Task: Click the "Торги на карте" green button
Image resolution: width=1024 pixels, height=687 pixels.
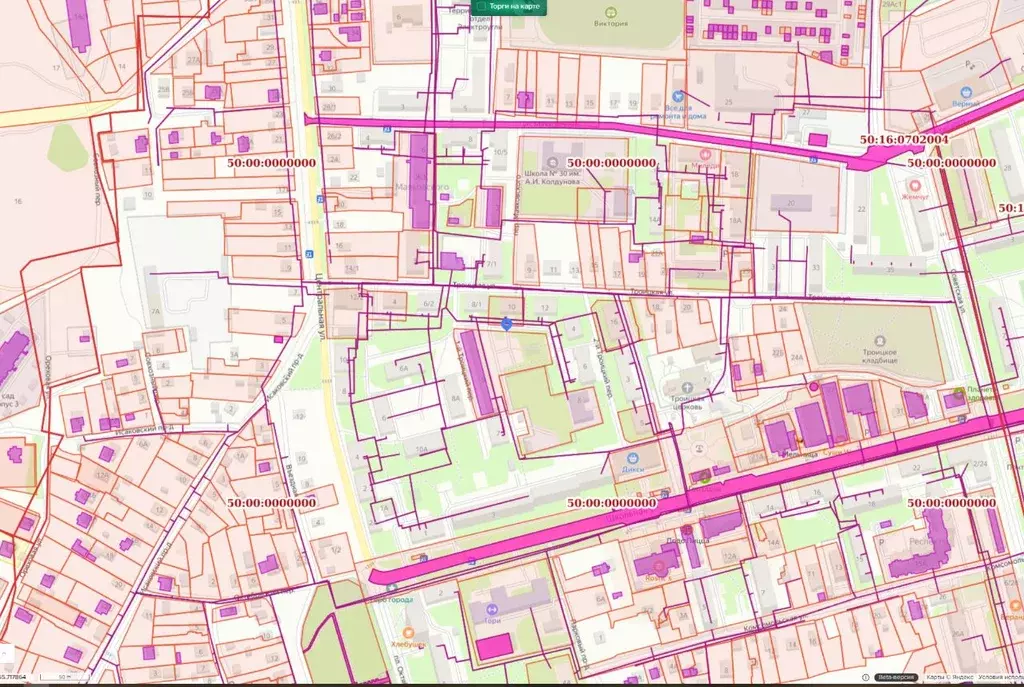Action: [x=508, y=7]
